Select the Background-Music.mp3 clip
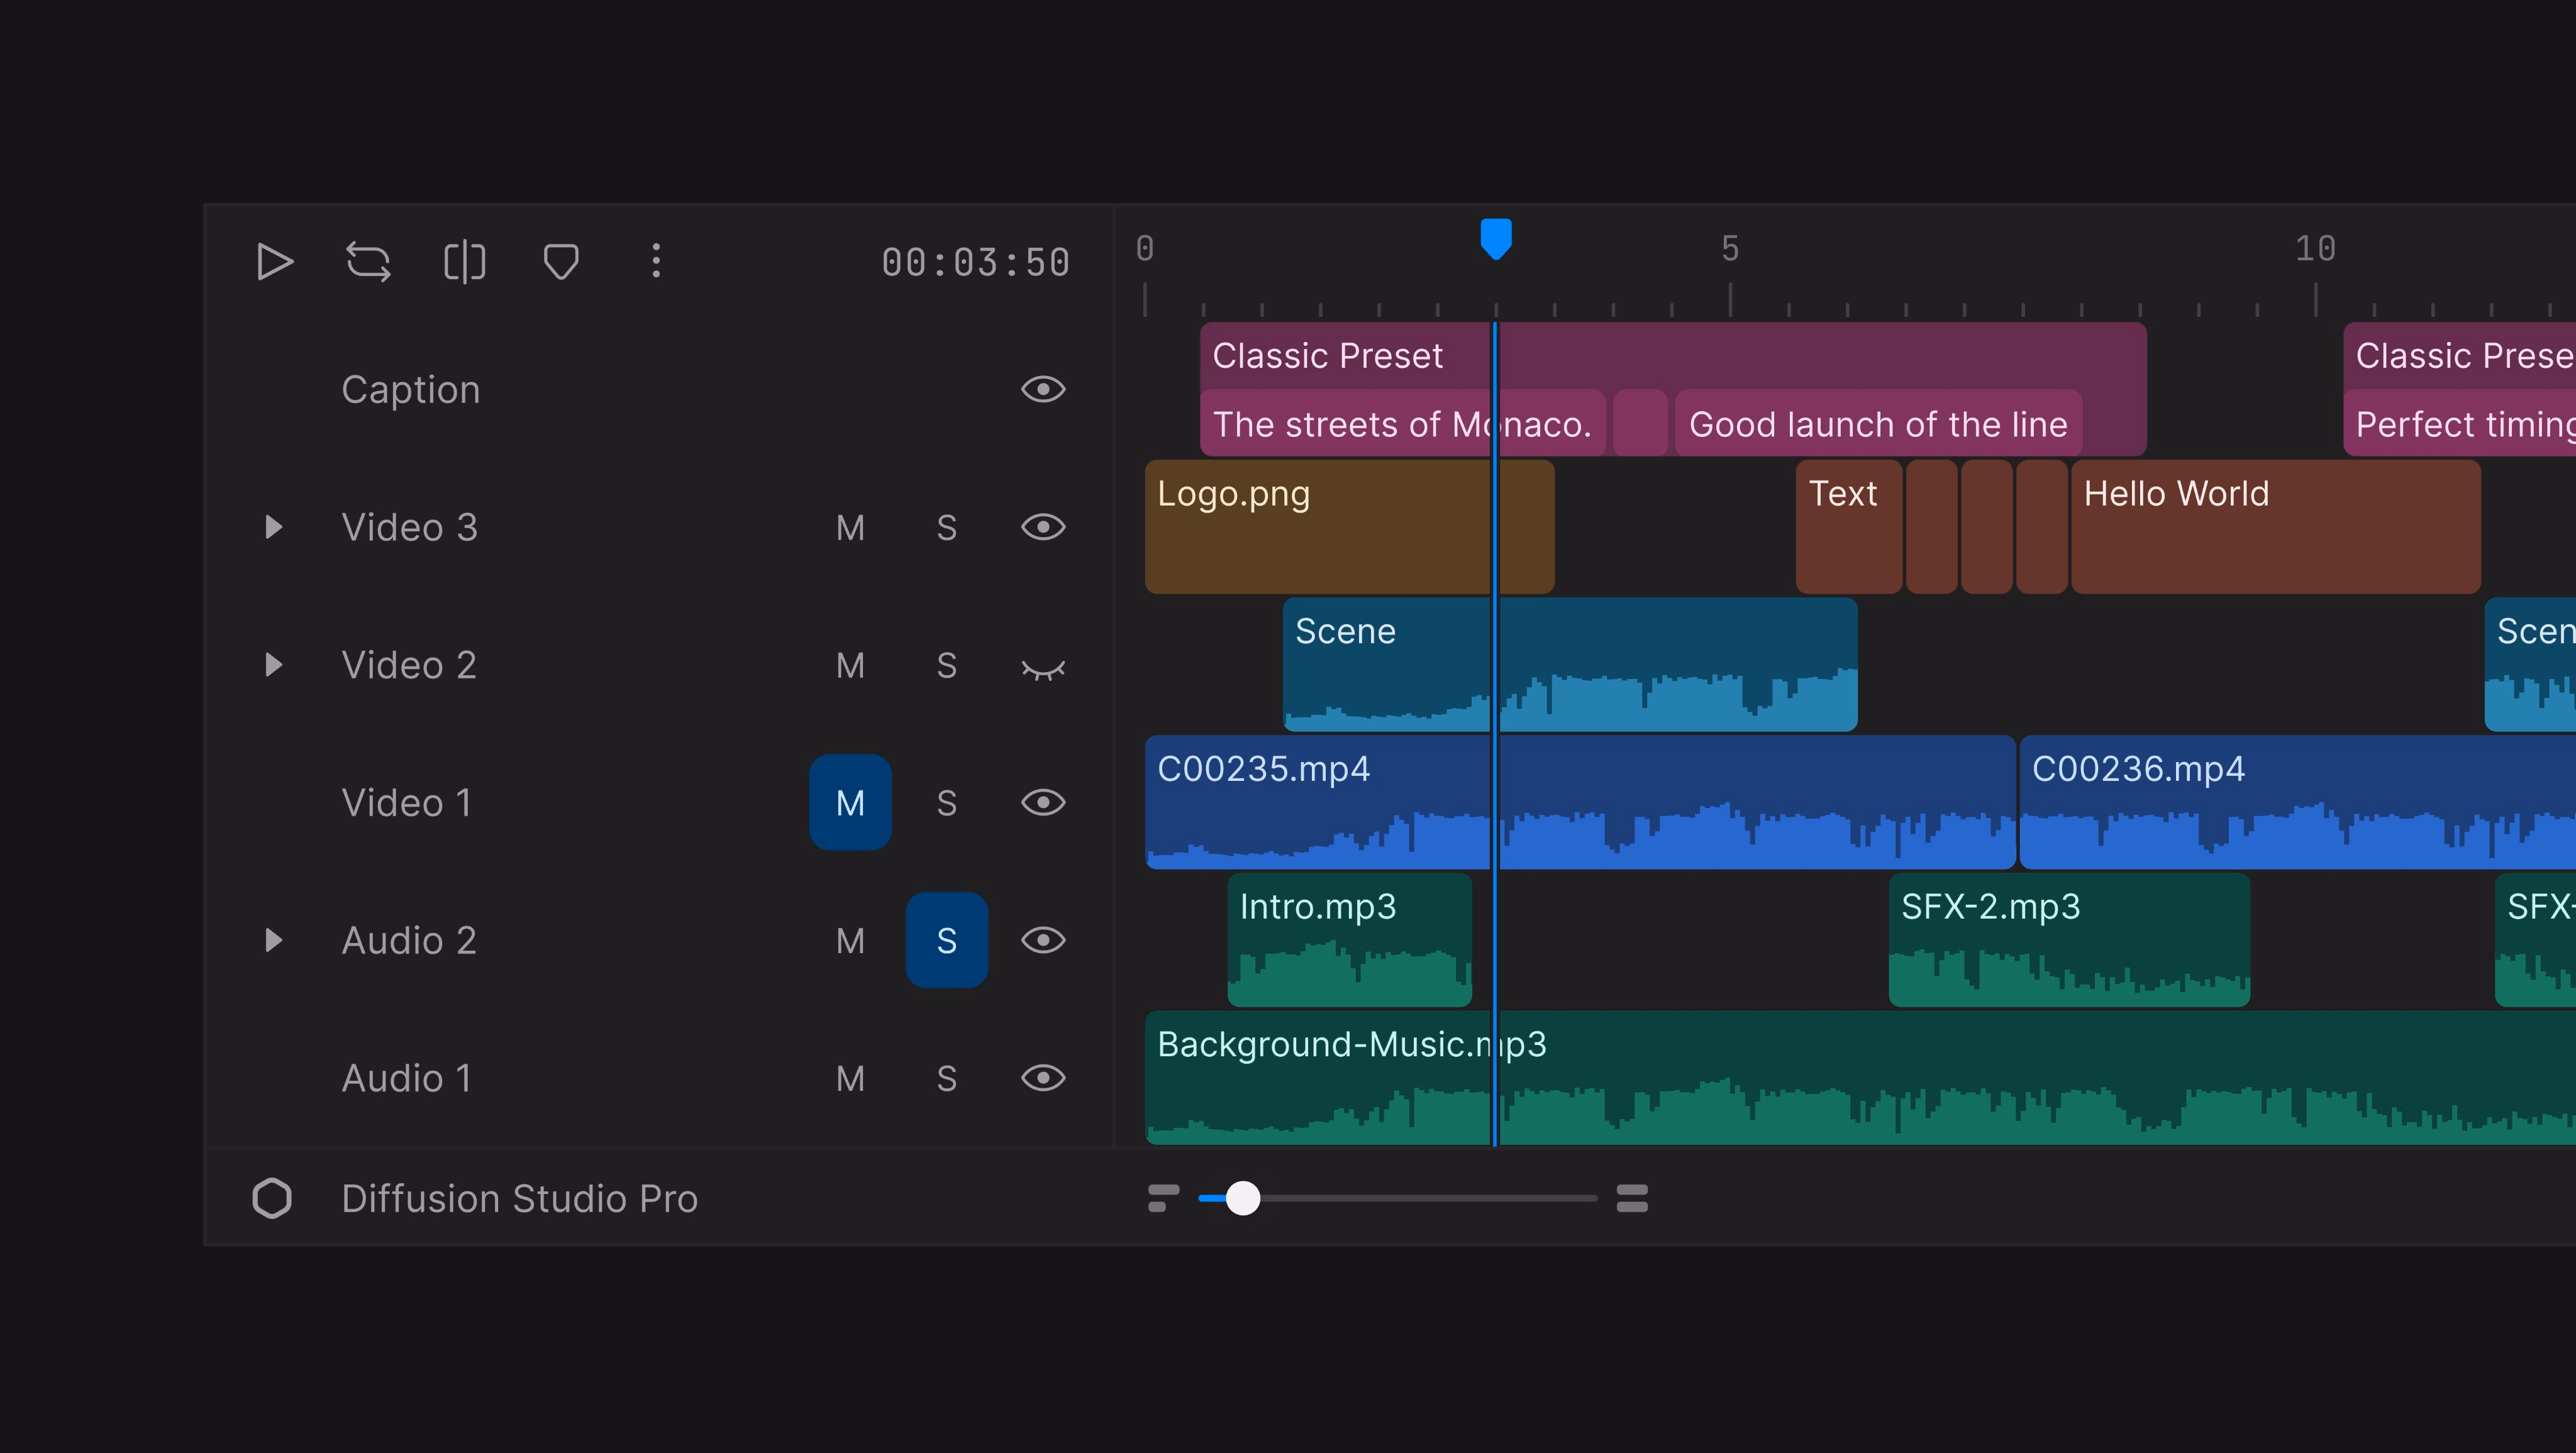This screenshot has height=1453, width=2576. [1860, 1078]
